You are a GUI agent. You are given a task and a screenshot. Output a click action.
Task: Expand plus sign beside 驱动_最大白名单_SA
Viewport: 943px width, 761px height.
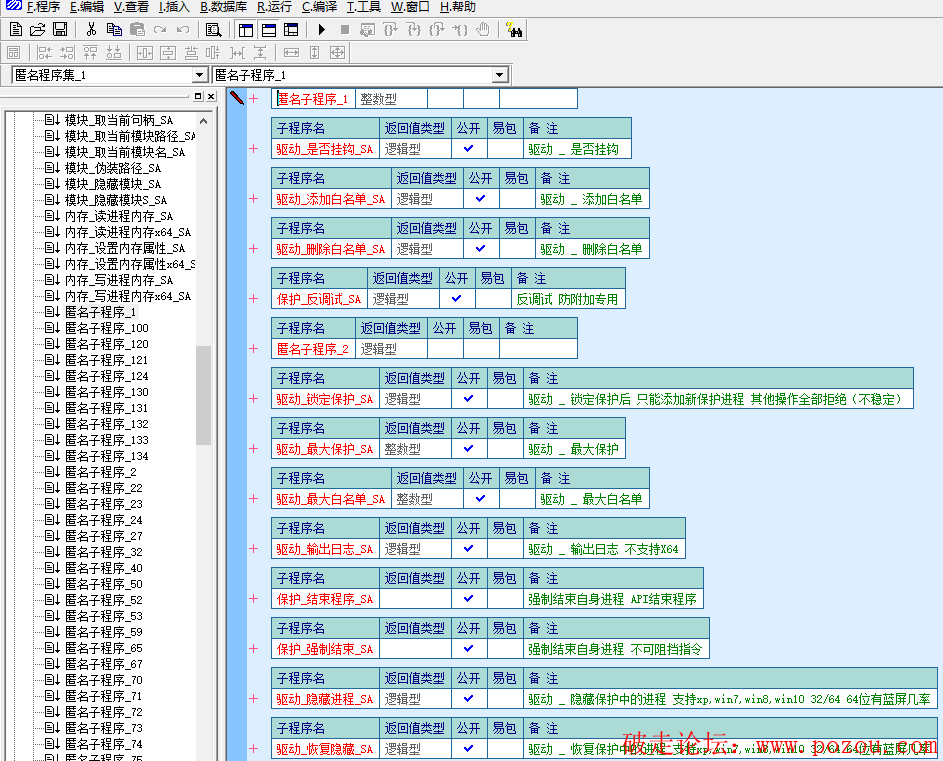pyautogui.click(x=254, y=498)
